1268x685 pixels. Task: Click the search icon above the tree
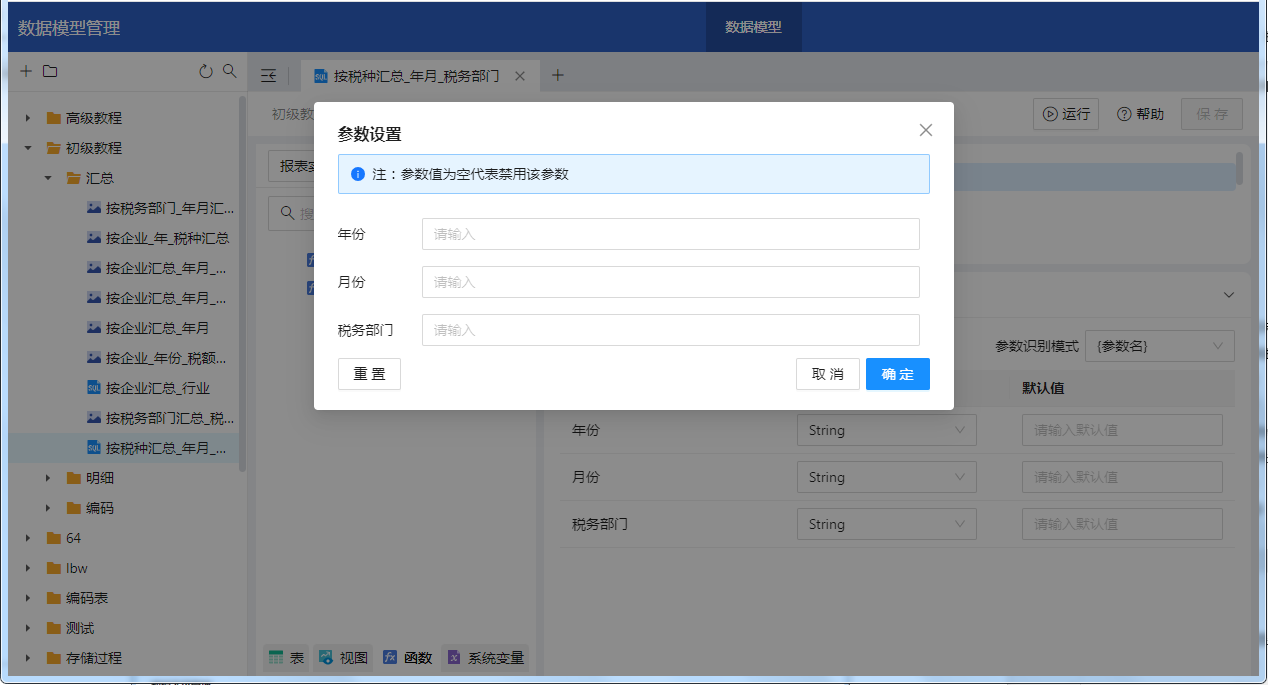pos(229,72)
